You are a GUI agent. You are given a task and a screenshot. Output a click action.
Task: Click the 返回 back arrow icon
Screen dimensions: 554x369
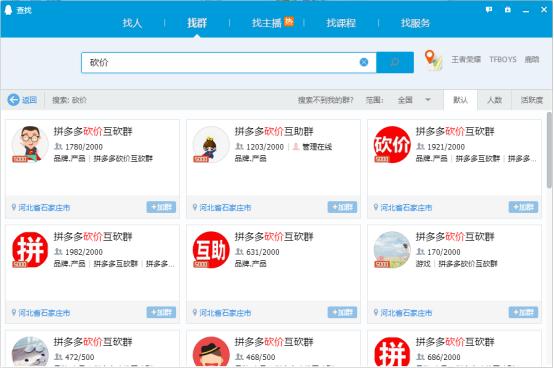[x=13, y=100]
